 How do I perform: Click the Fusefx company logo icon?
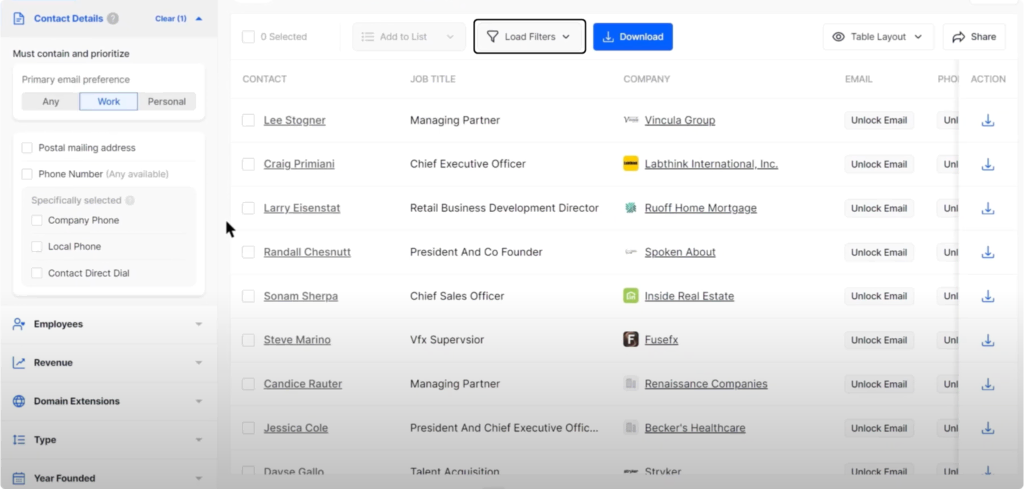[631, 340]
